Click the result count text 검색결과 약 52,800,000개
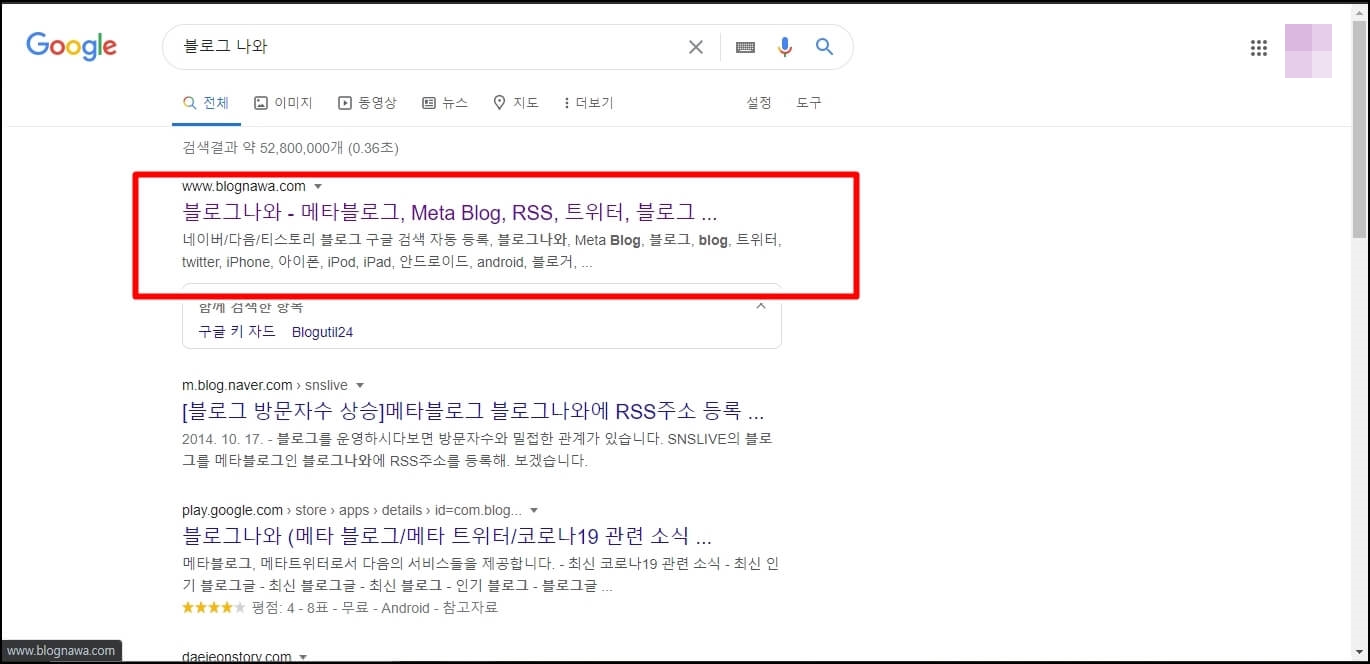1370x664 pixels. coord(290,148)
